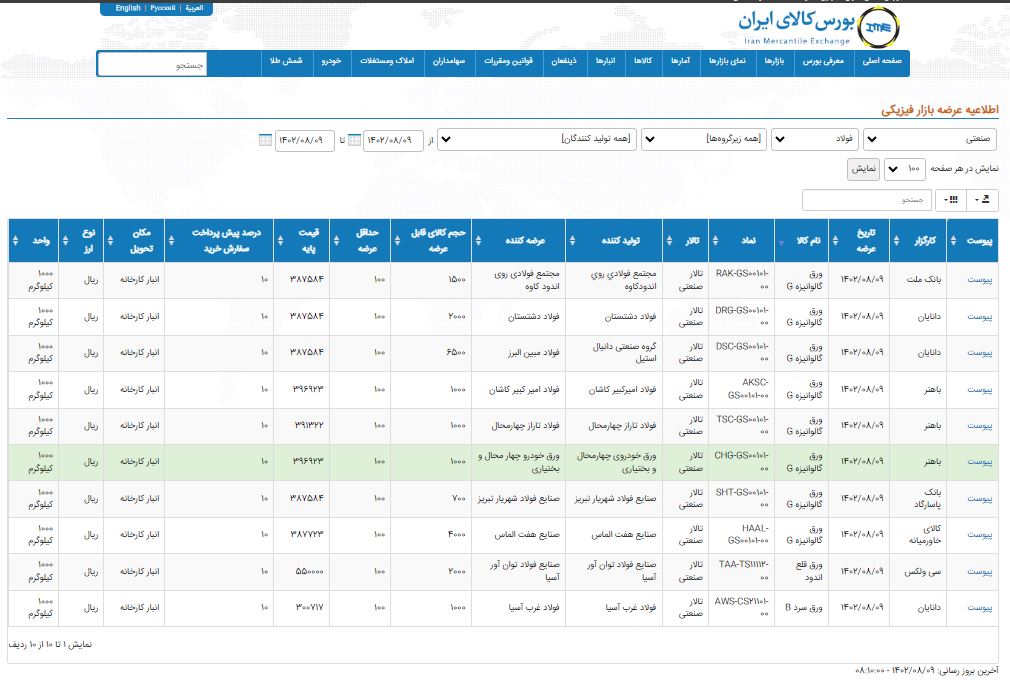Open خودرو menu item
The image size is (1010, 687).
pyautogui.click(x=331, y=61)
